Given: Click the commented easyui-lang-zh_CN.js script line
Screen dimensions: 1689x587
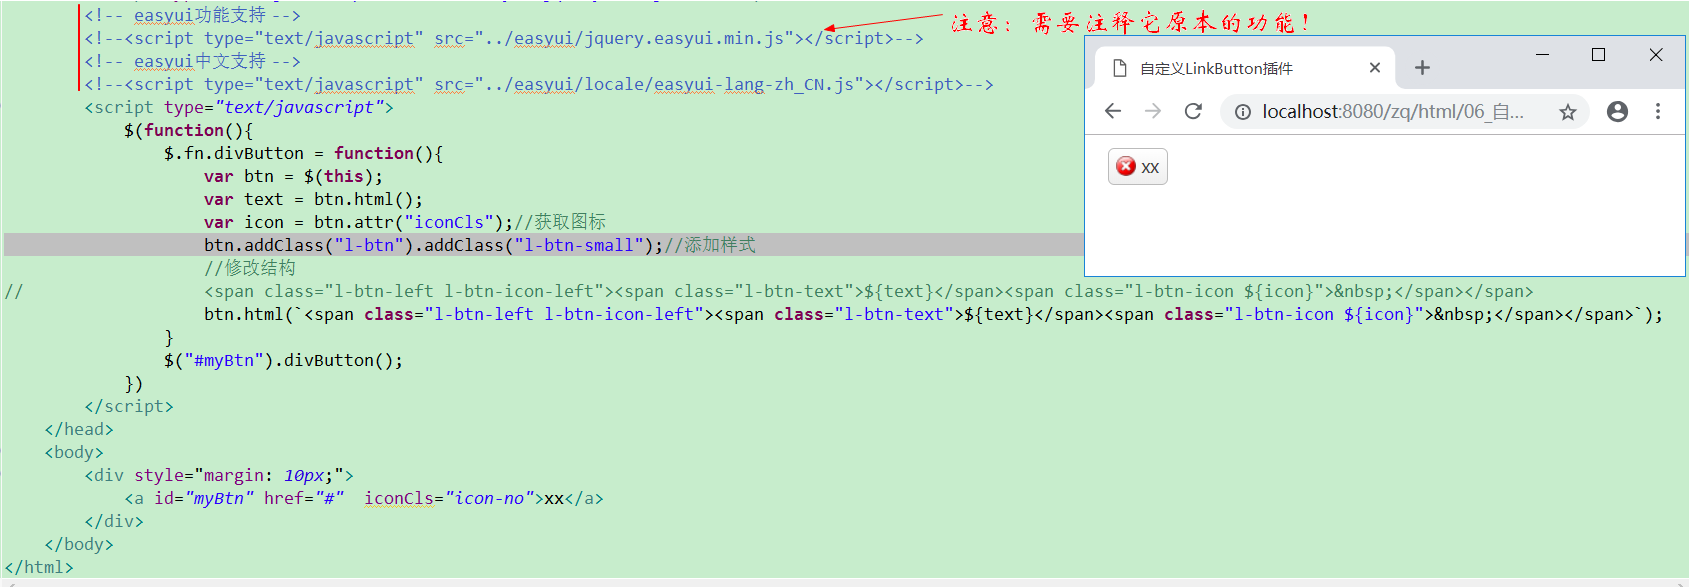Looking at the screenshot, I should (x=539, y=84).
